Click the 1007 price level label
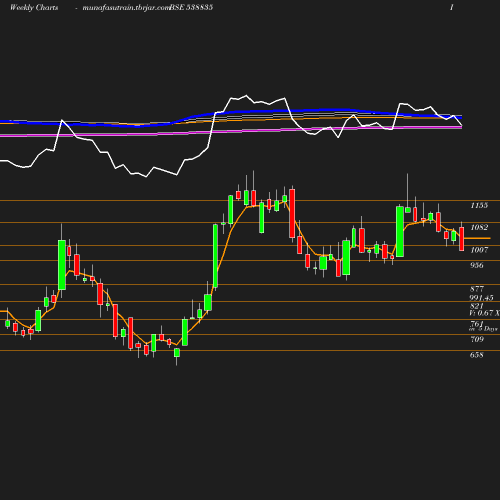 point(479,250)
